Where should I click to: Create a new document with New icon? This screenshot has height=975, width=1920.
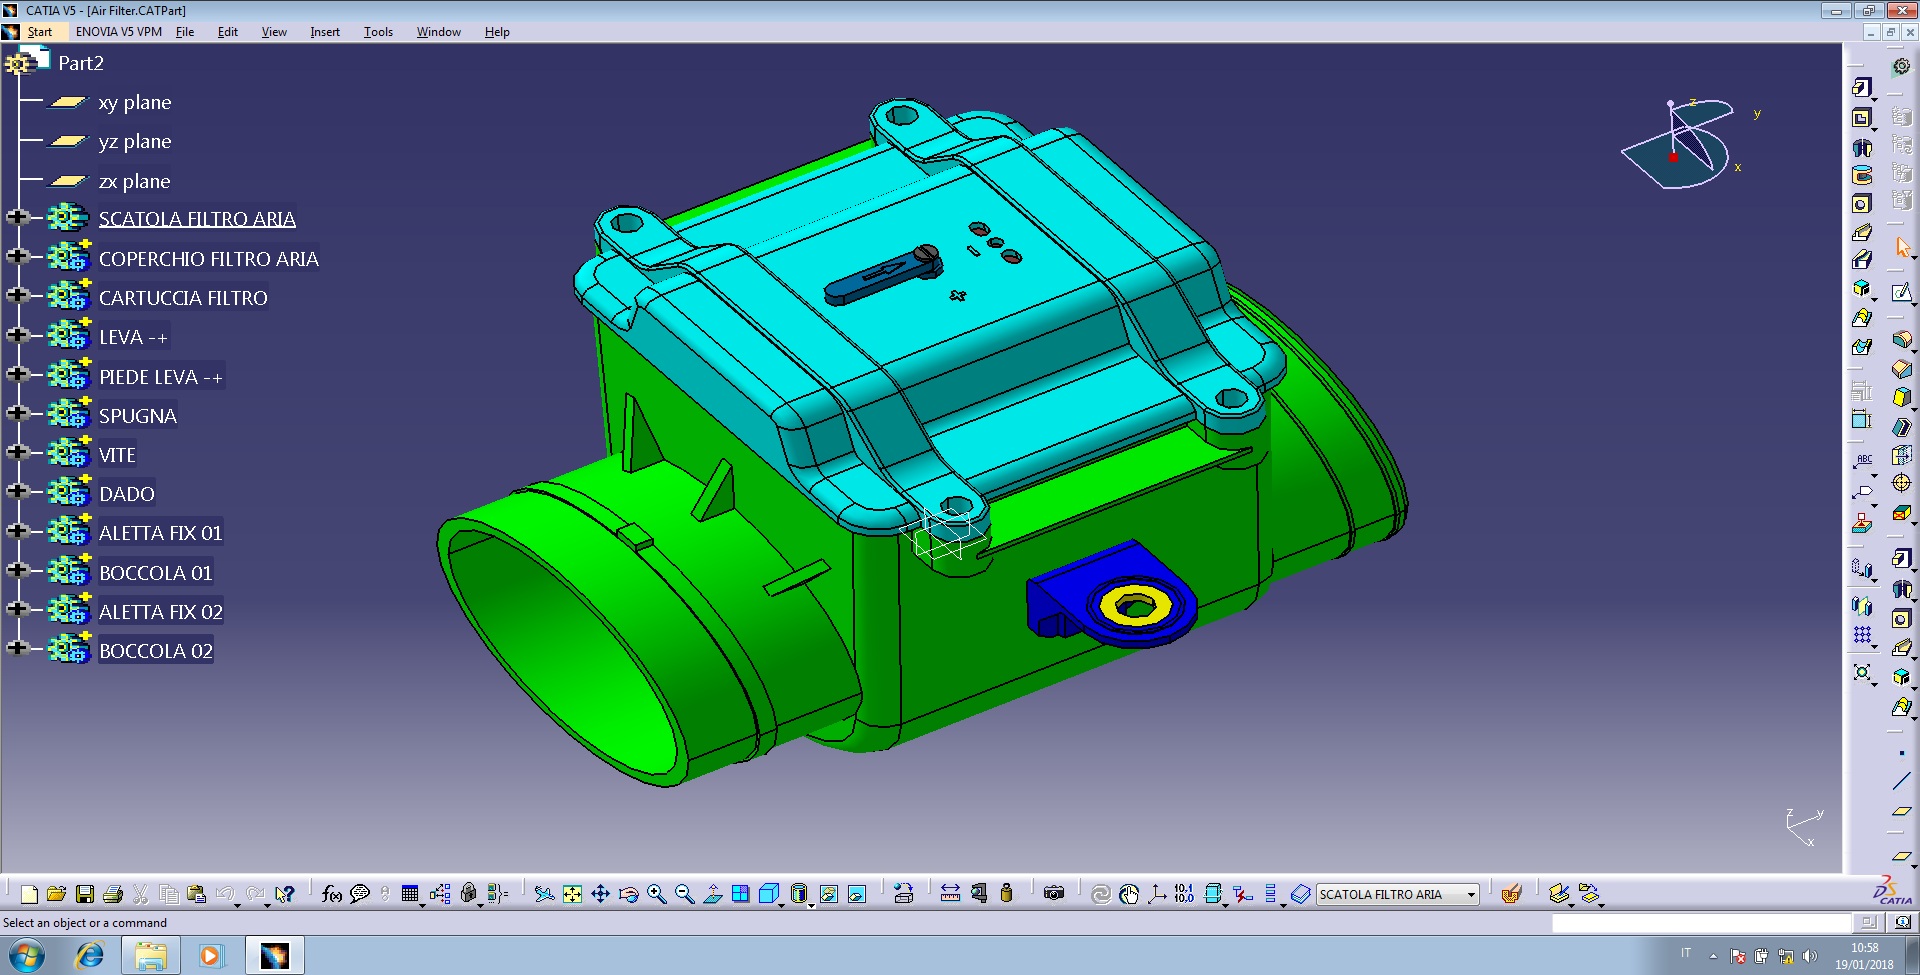pos(29,894)
